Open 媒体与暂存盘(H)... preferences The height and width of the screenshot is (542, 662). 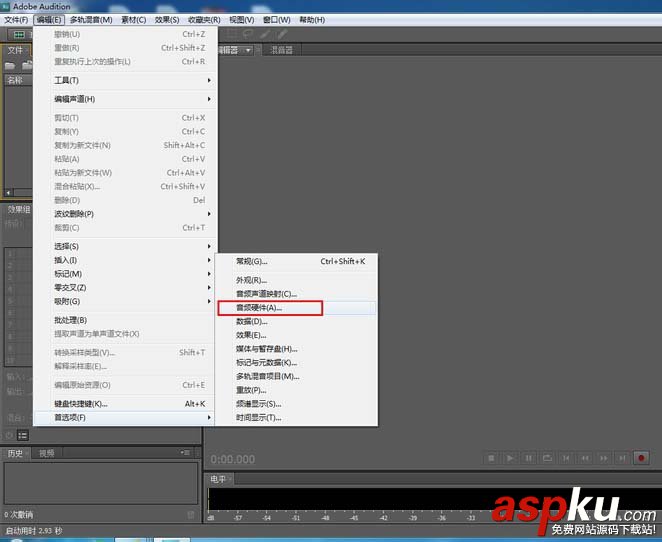[x=296, y=349]
